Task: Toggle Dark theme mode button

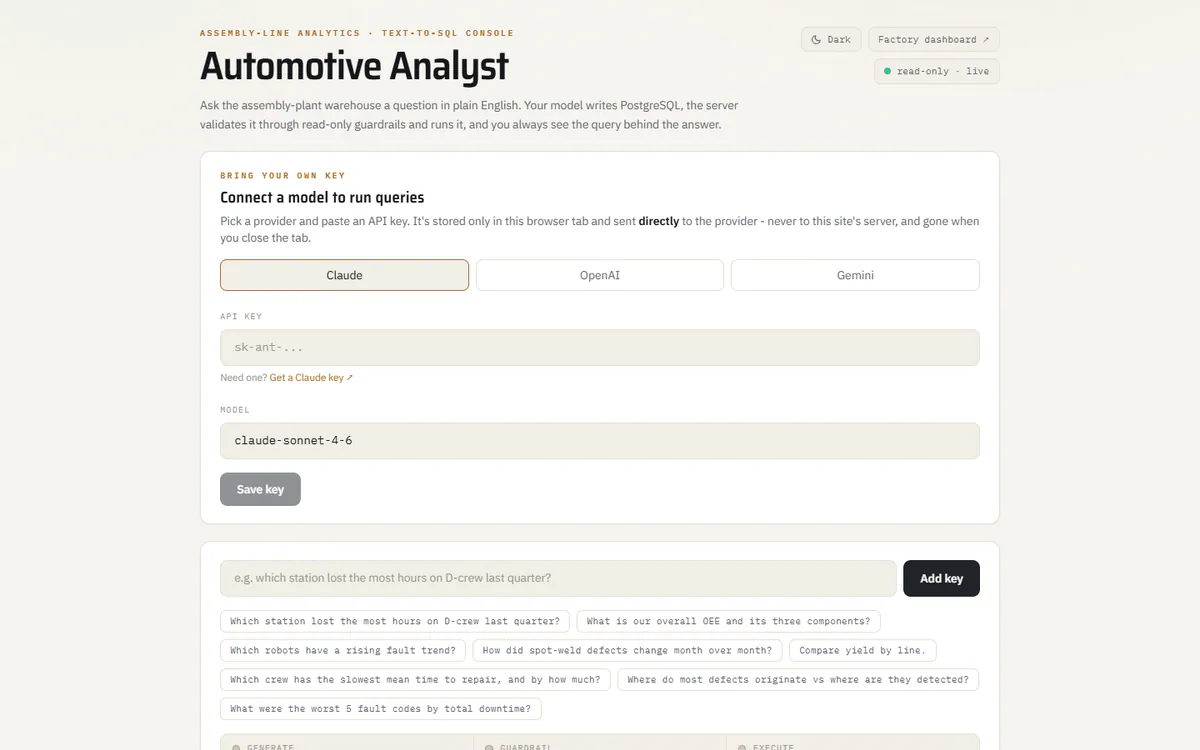Action: point(831,40)
